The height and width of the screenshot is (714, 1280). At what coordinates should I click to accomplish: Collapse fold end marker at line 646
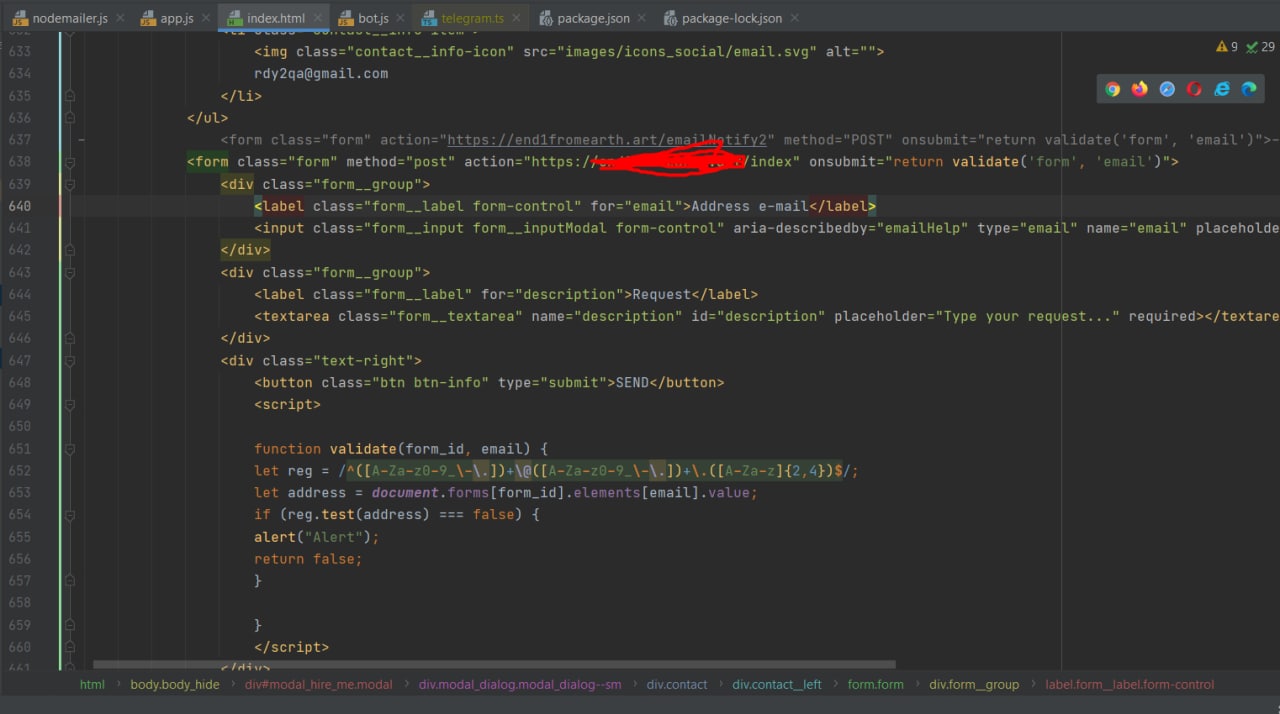(x=69, y=338)
